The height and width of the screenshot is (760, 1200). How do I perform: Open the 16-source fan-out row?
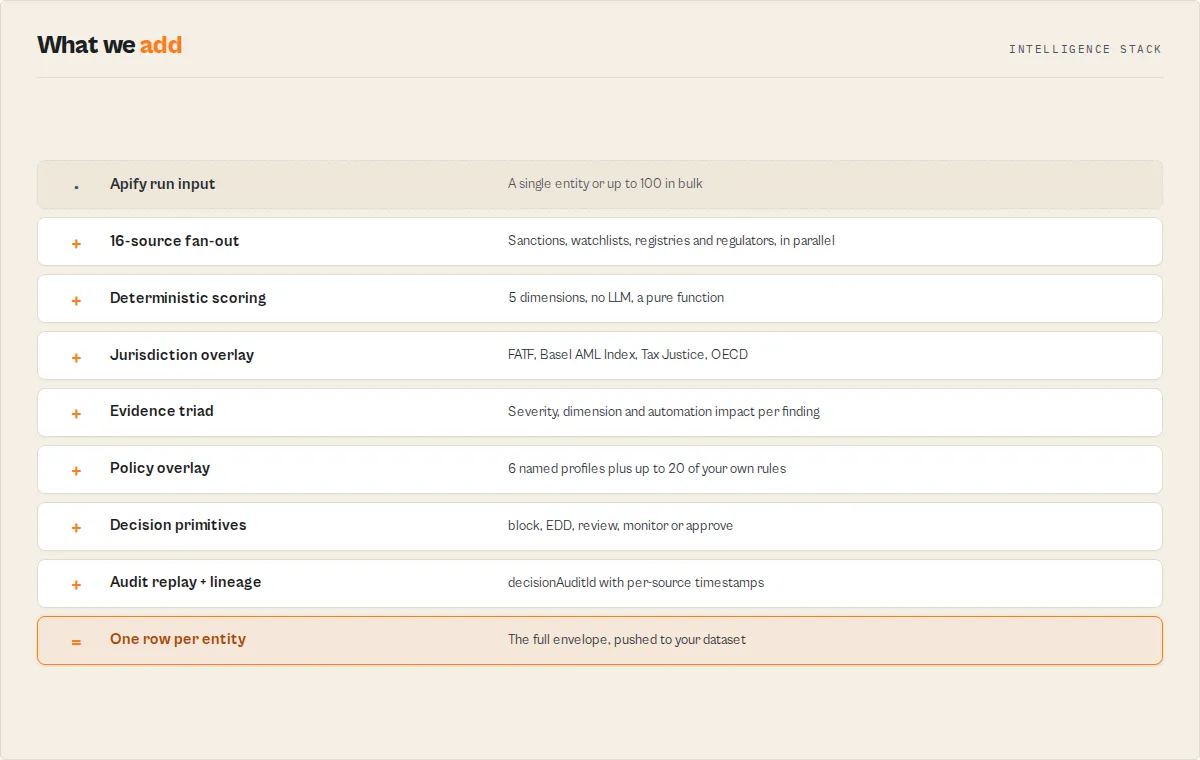tap(600, 241)
